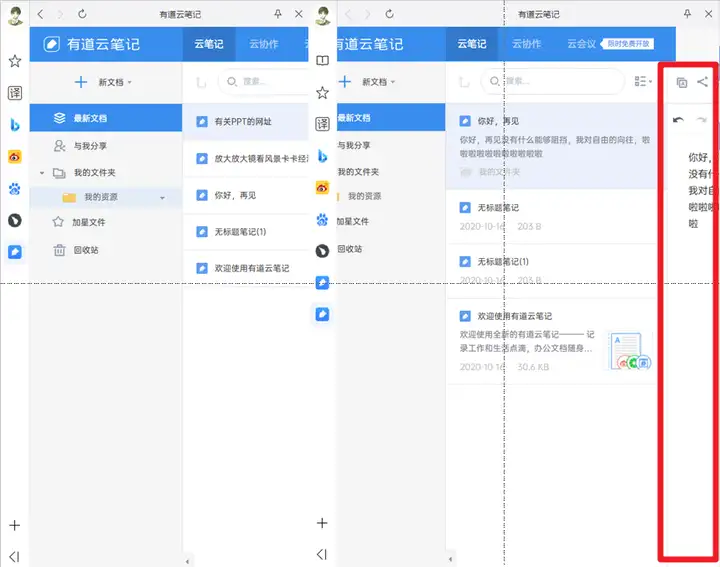Add a new sidebar app in right sidebar
The width and height of the screenshot is (720, 567).
(322, 523)
